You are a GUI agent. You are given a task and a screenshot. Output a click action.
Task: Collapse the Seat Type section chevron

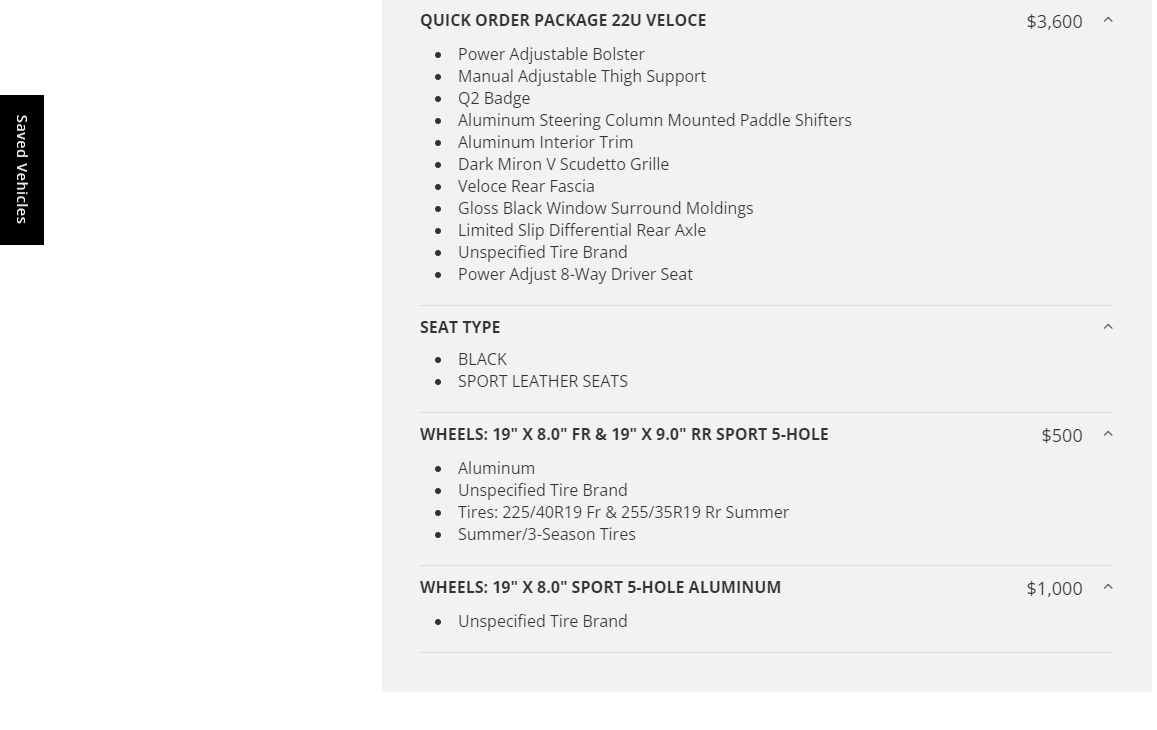coord(1107,327)
